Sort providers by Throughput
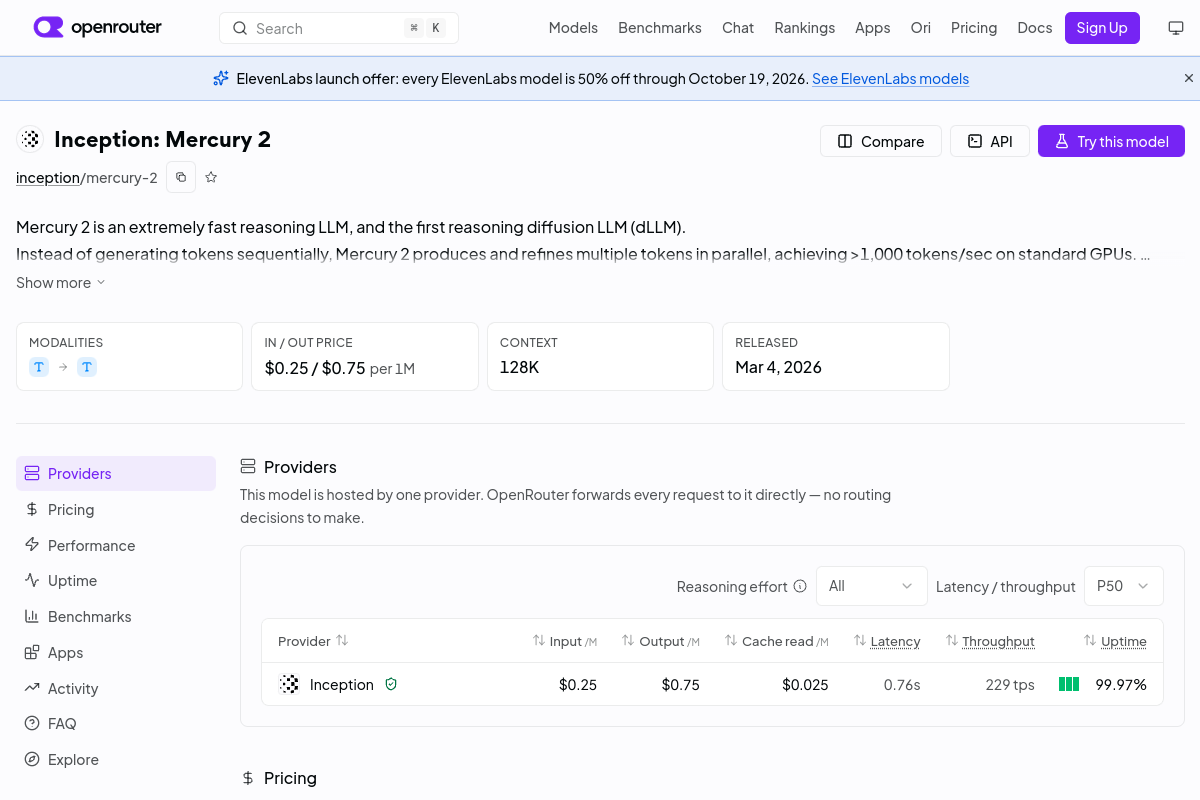Viewport: 1200px width, 800px height. click(x=990, y=641)
